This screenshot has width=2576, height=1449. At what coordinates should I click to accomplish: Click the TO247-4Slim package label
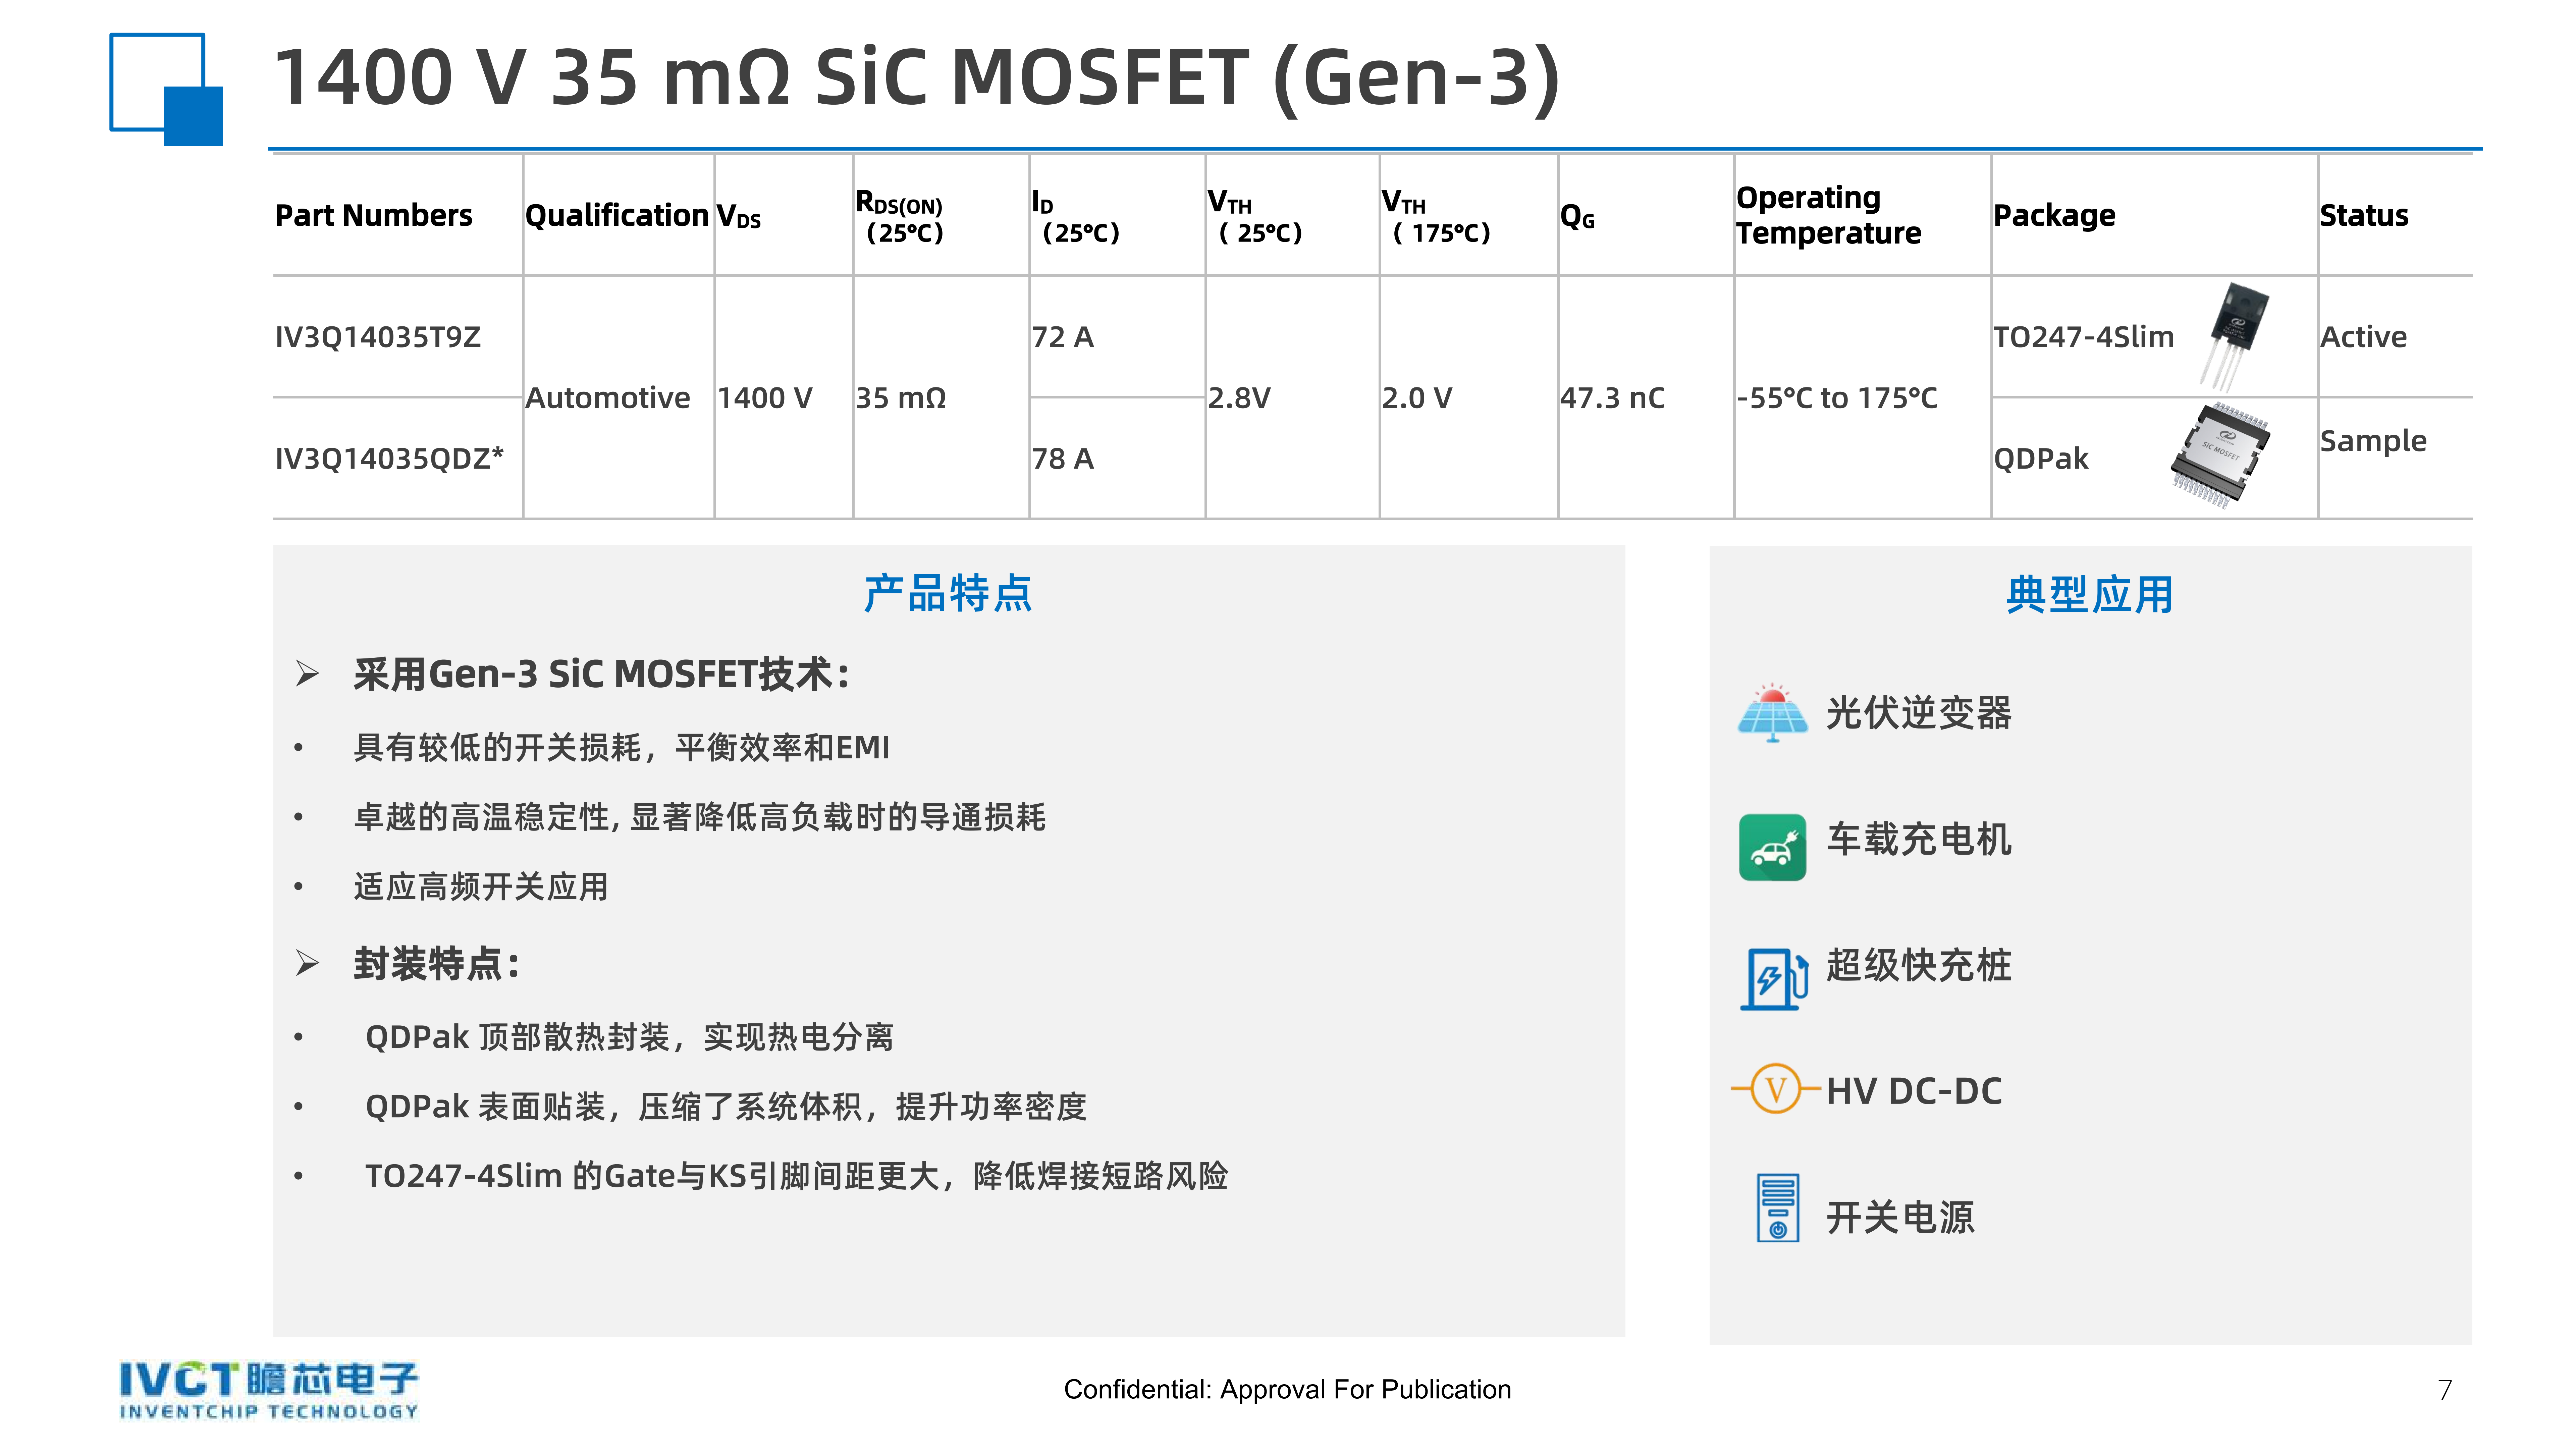tap(2084, 337)
